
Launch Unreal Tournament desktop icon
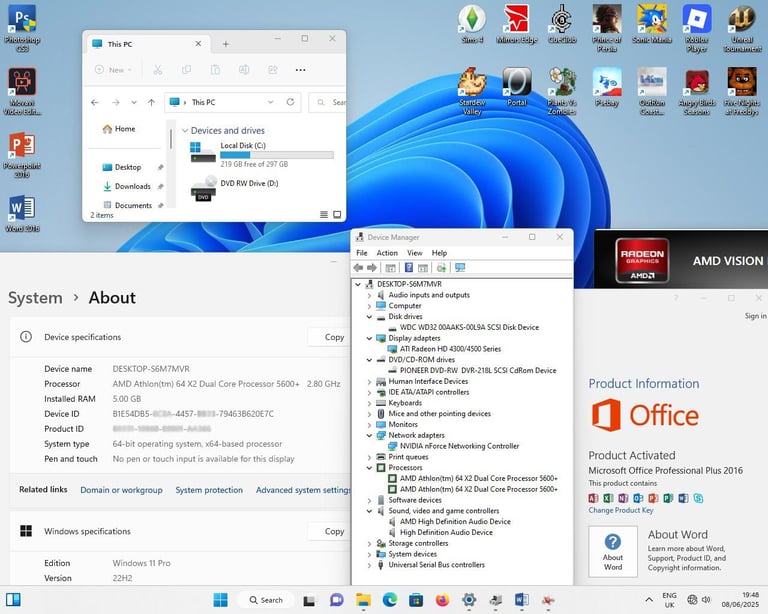[742, 27]
